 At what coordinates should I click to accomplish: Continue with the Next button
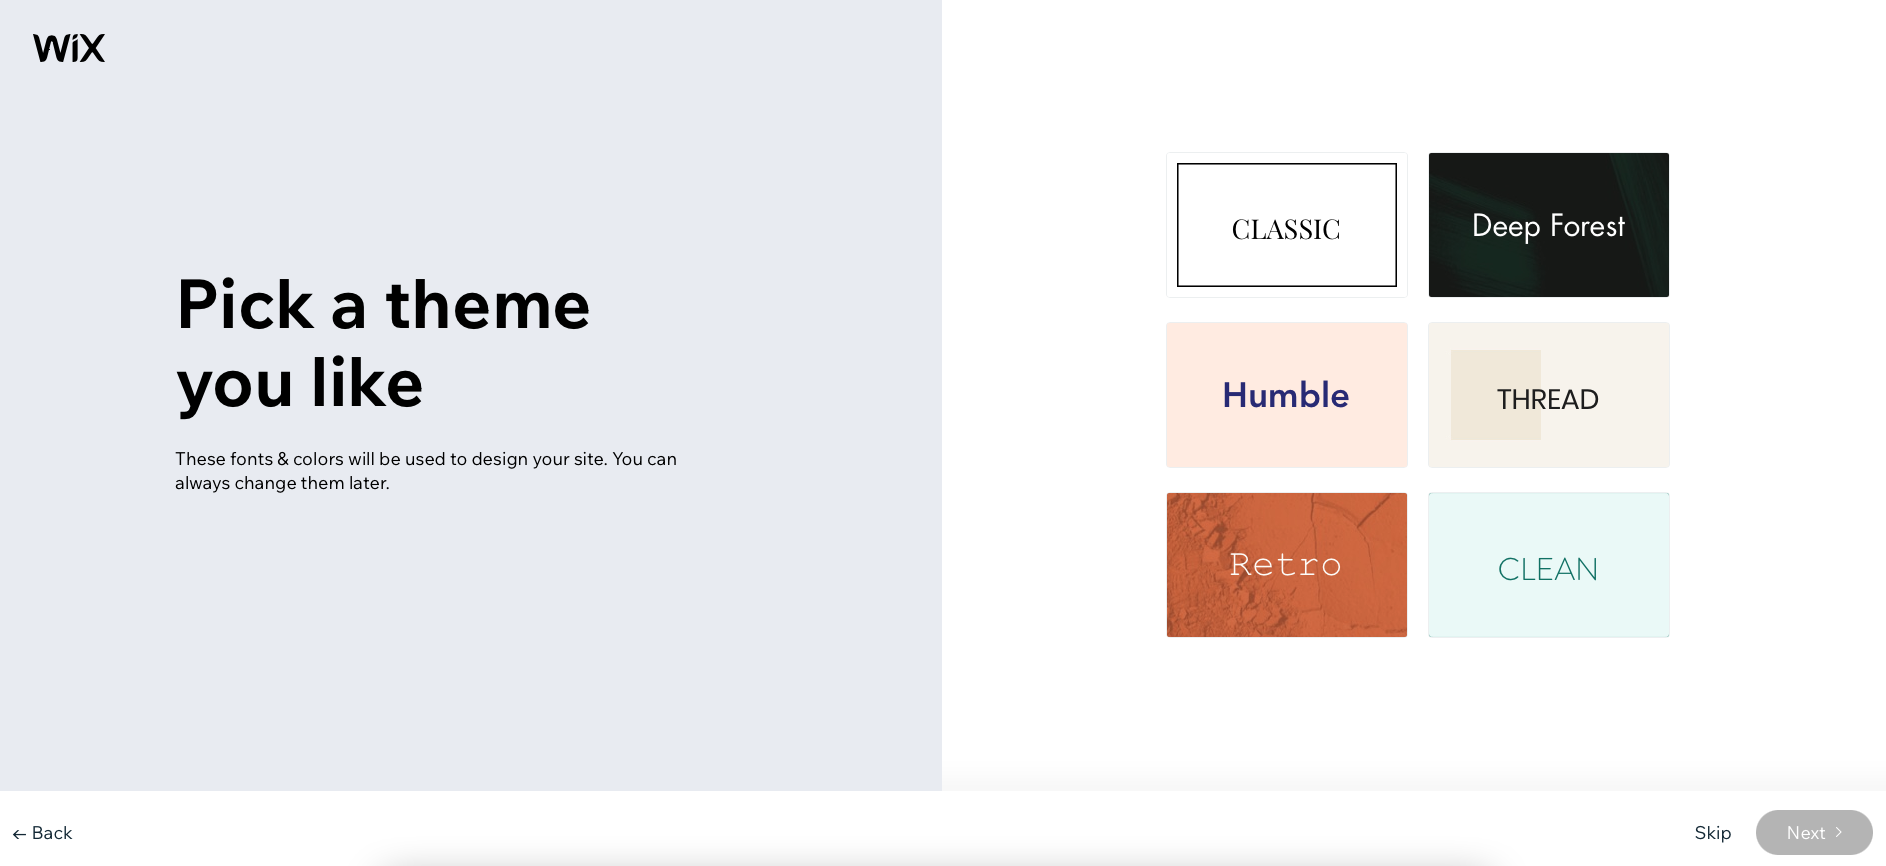1814,832
